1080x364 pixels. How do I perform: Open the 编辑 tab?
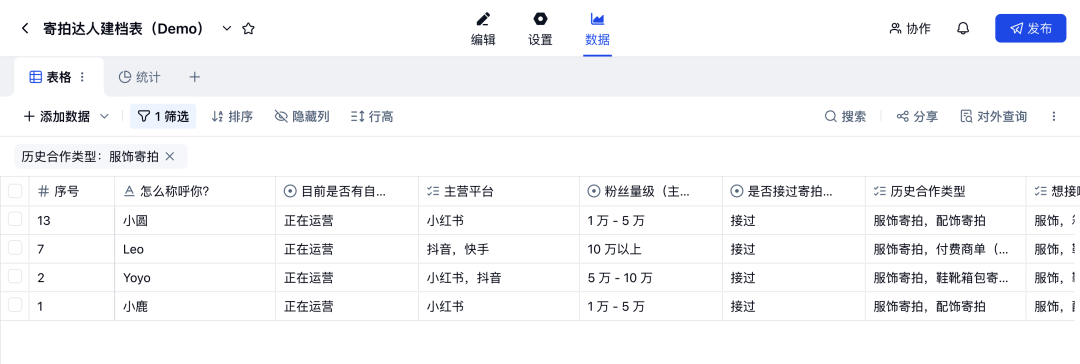click(x=483, y=29)
